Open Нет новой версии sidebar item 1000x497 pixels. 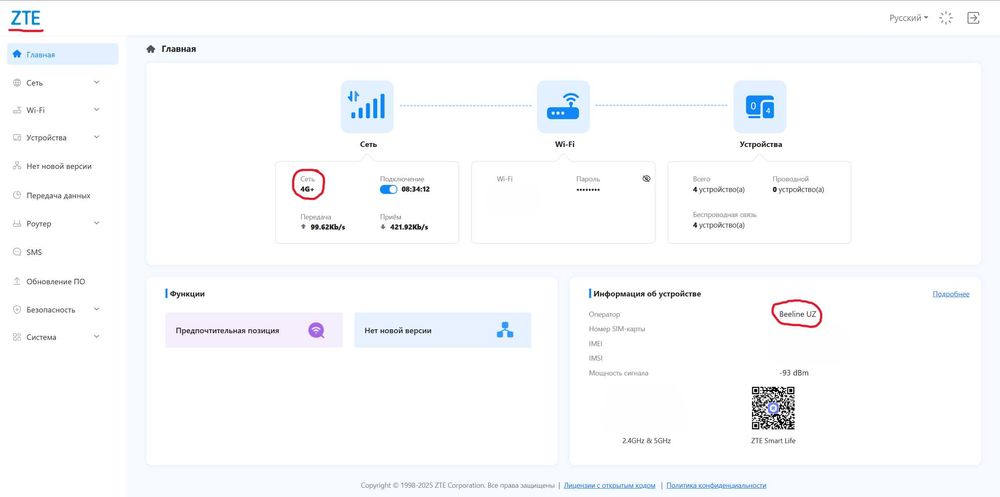(62, 166)
